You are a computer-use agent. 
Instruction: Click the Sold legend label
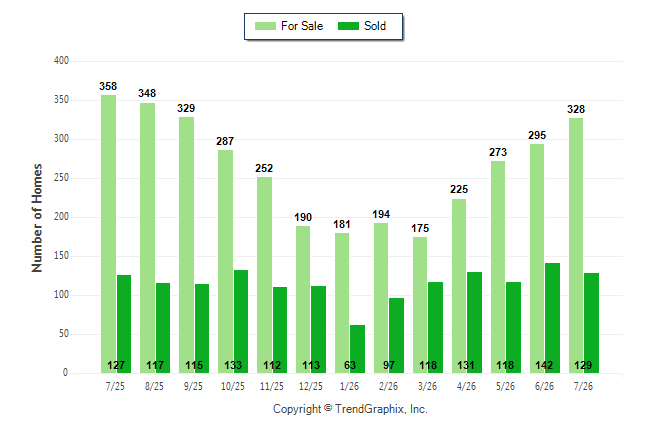click(374, 26)
